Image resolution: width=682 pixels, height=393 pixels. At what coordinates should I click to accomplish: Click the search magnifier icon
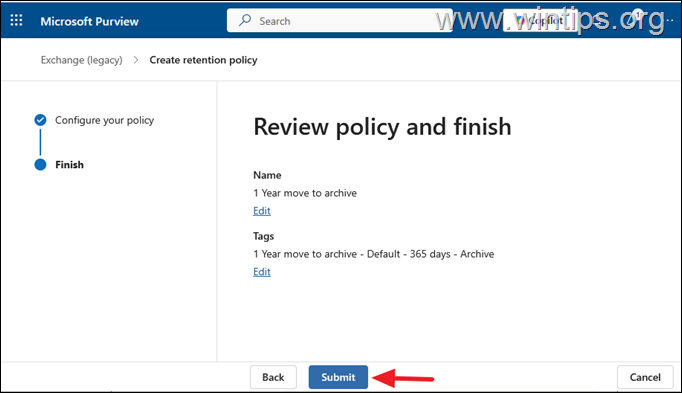tap(245, 20)
